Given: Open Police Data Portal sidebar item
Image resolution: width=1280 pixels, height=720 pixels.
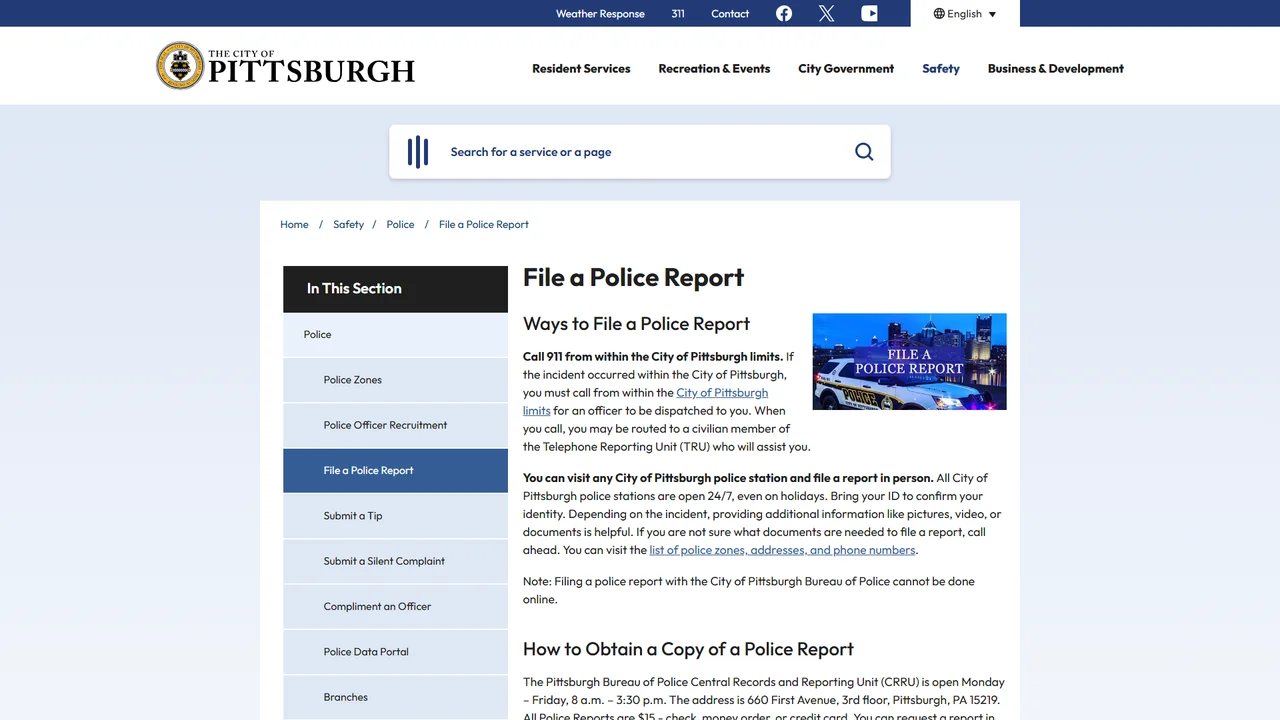Looking at the screenshot, I should coord(396,652).
